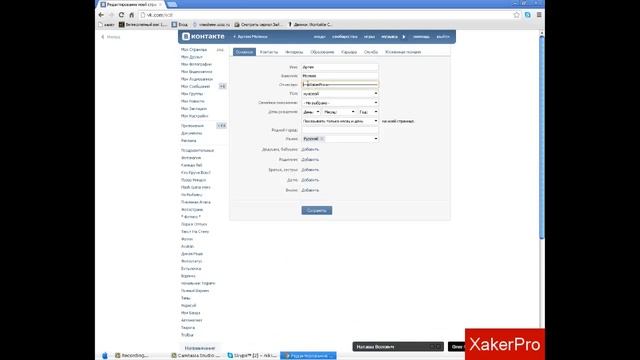The width and height of the screenshot is (640, 360).
Task: Switch to the Карьера tab
Action: (x=349, y=52)
